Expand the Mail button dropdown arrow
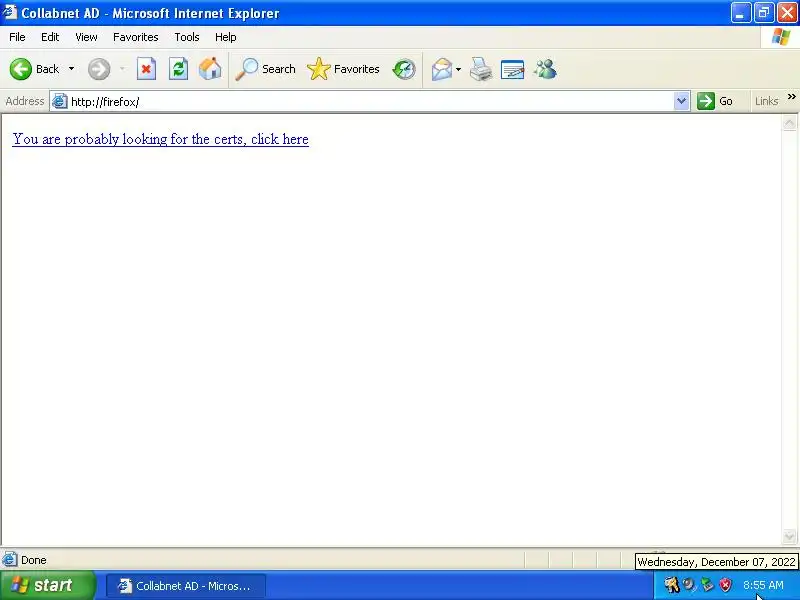Screen dimensions: 800x600 point(458,69)
